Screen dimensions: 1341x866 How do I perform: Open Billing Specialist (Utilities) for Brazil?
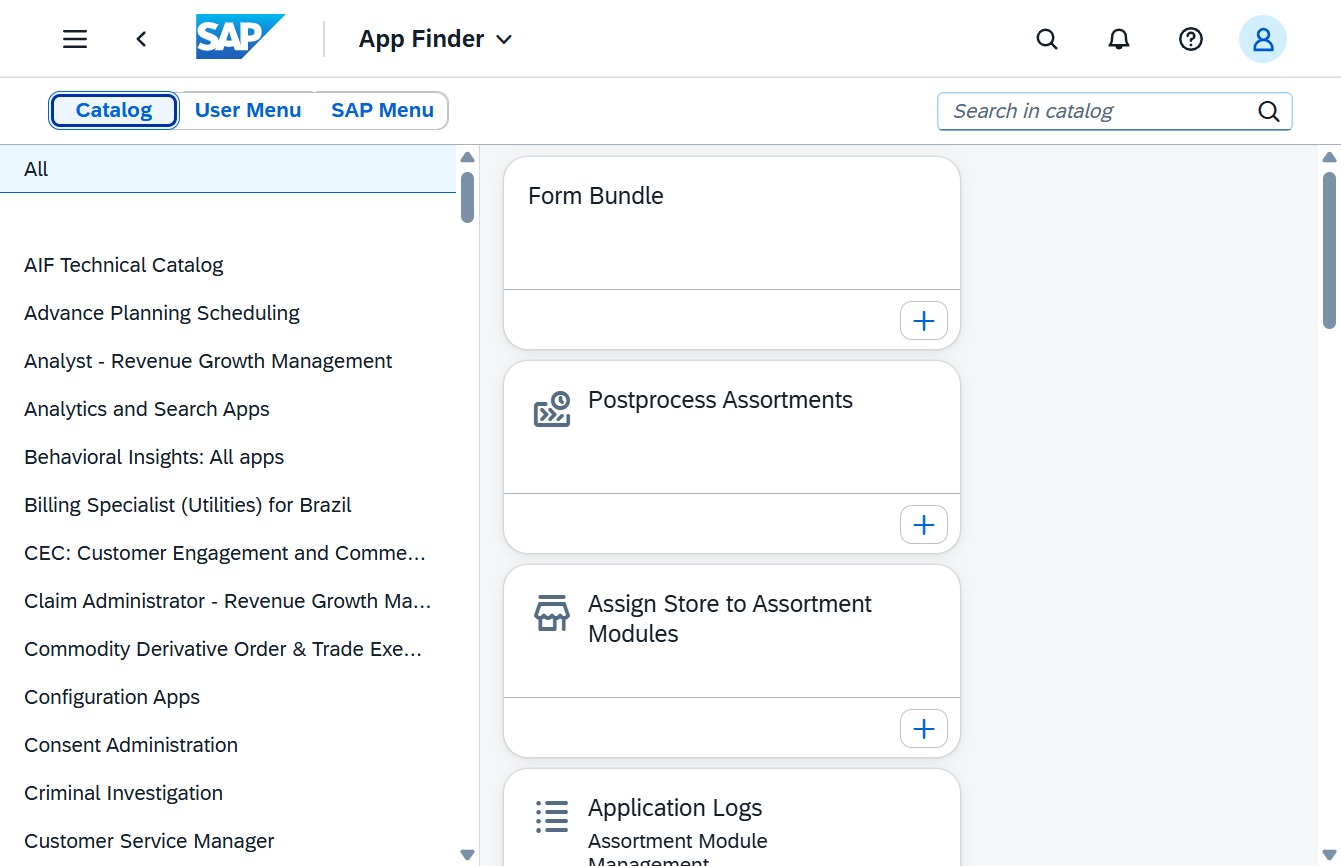228,505
